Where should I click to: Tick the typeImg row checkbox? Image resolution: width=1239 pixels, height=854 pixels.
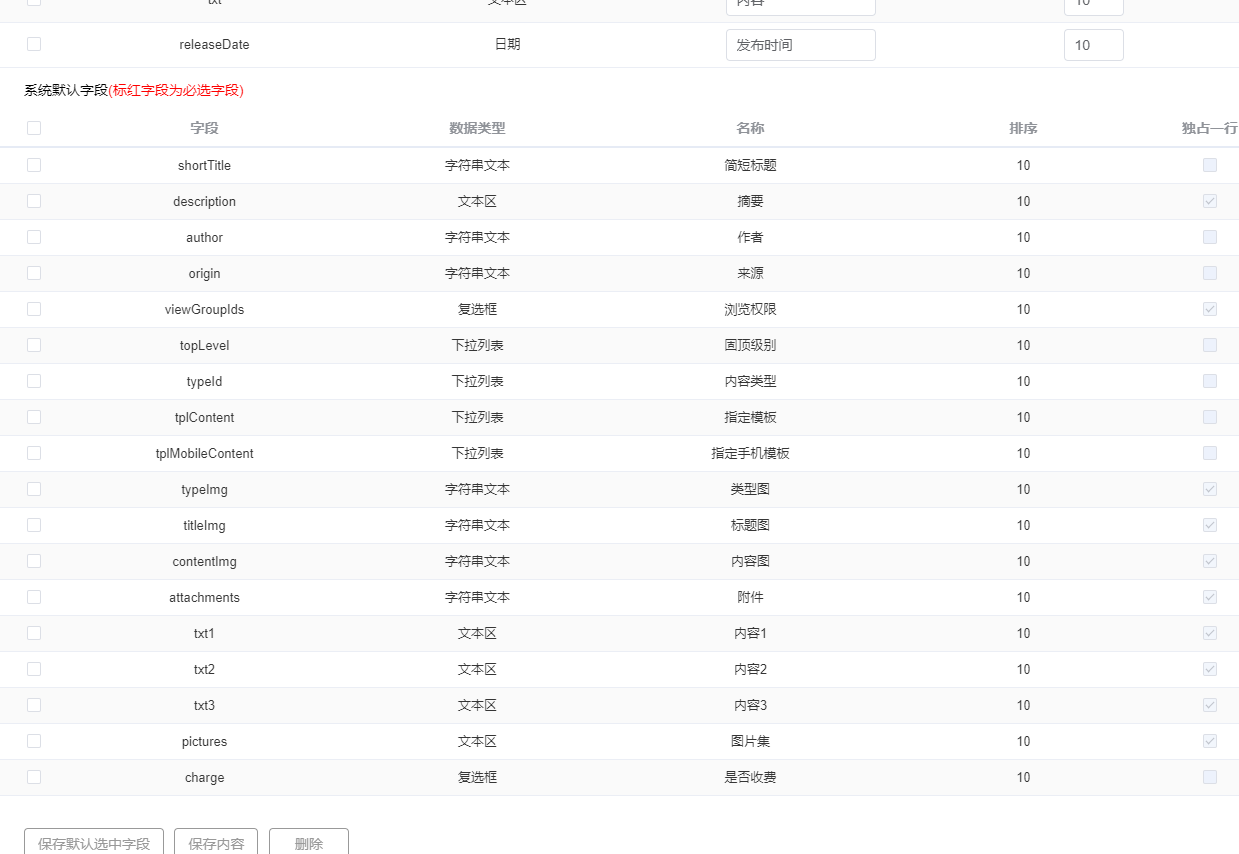pyautogui.click(x=34, y=489)
